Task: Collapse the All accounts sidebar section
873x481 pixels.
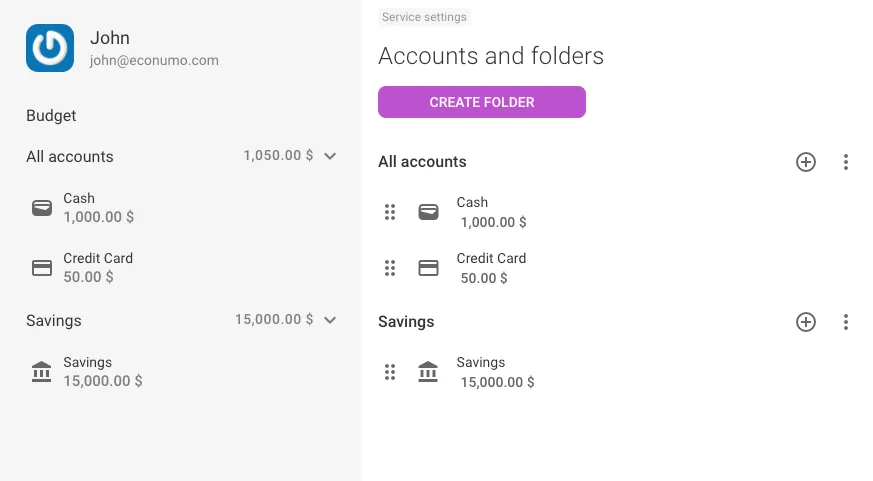Action: point(330,156)
